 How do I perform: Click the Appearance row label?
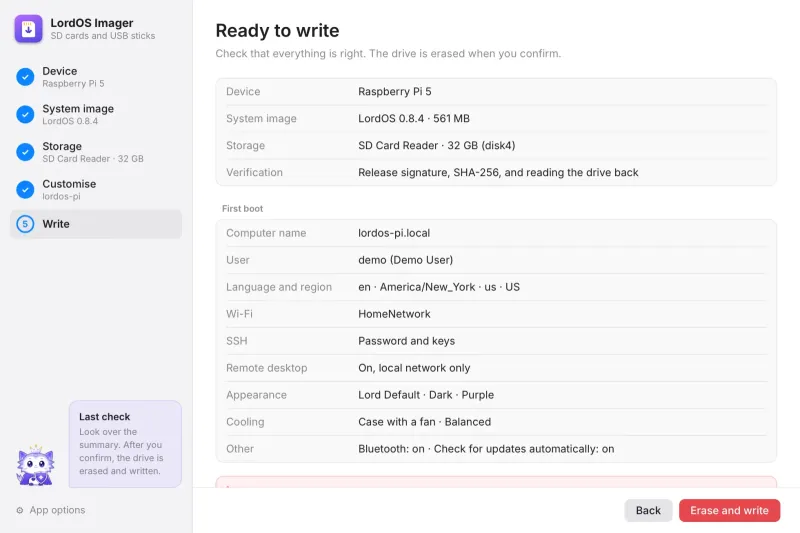(x=256, y=395)
